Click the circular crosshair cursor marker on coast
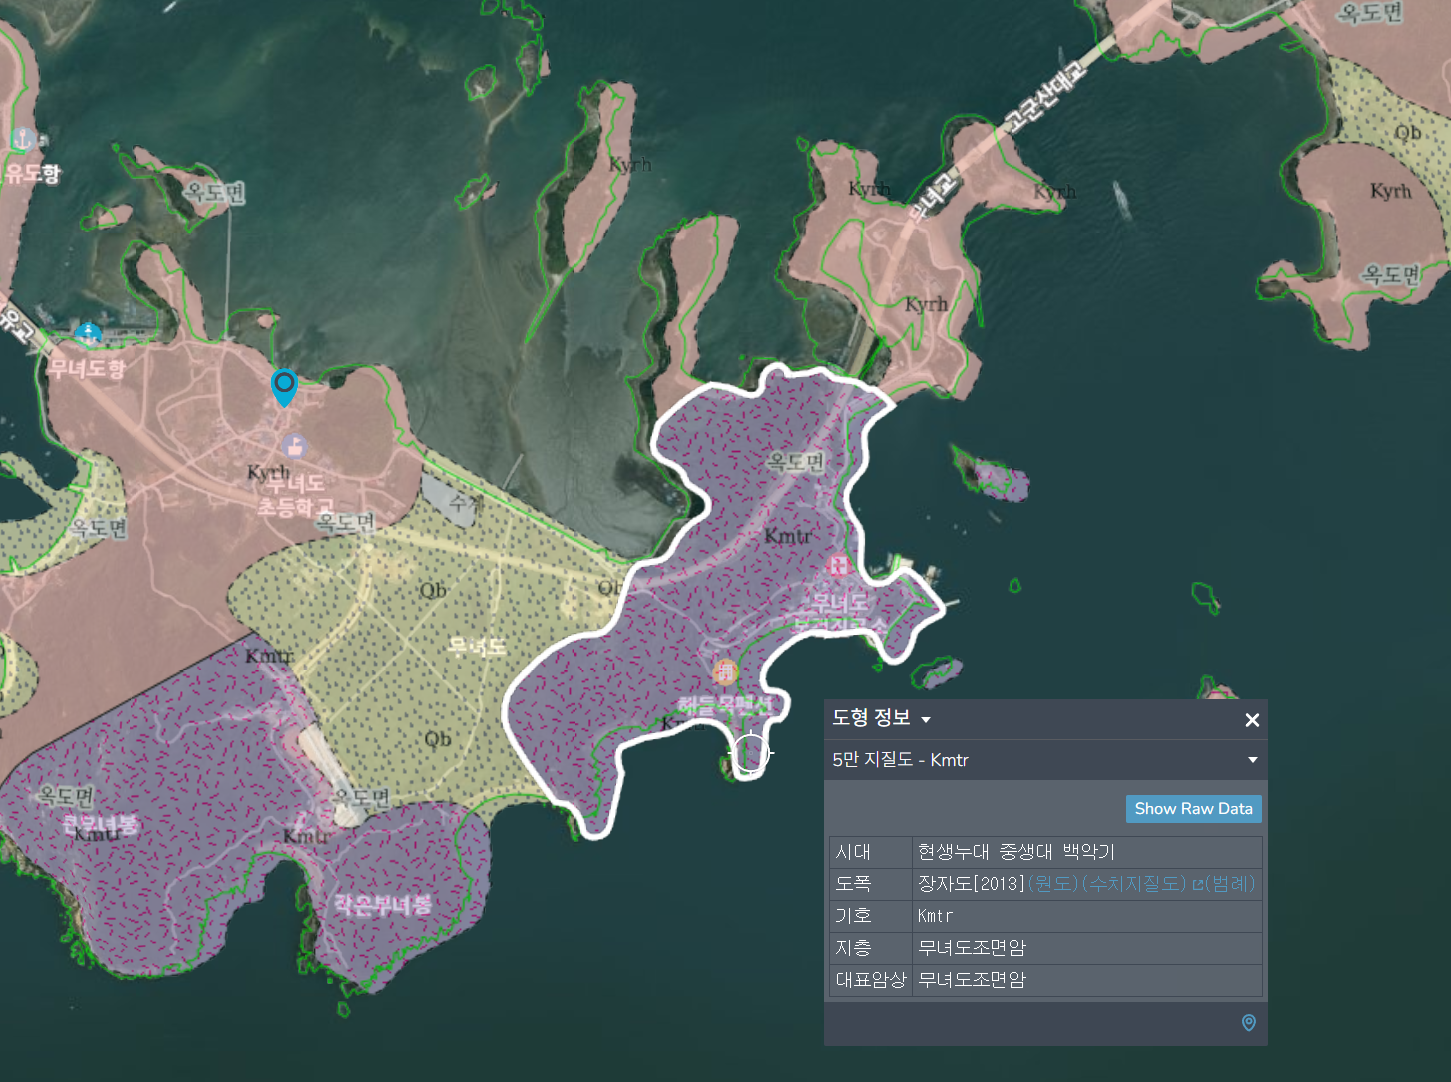 [750, 752]
